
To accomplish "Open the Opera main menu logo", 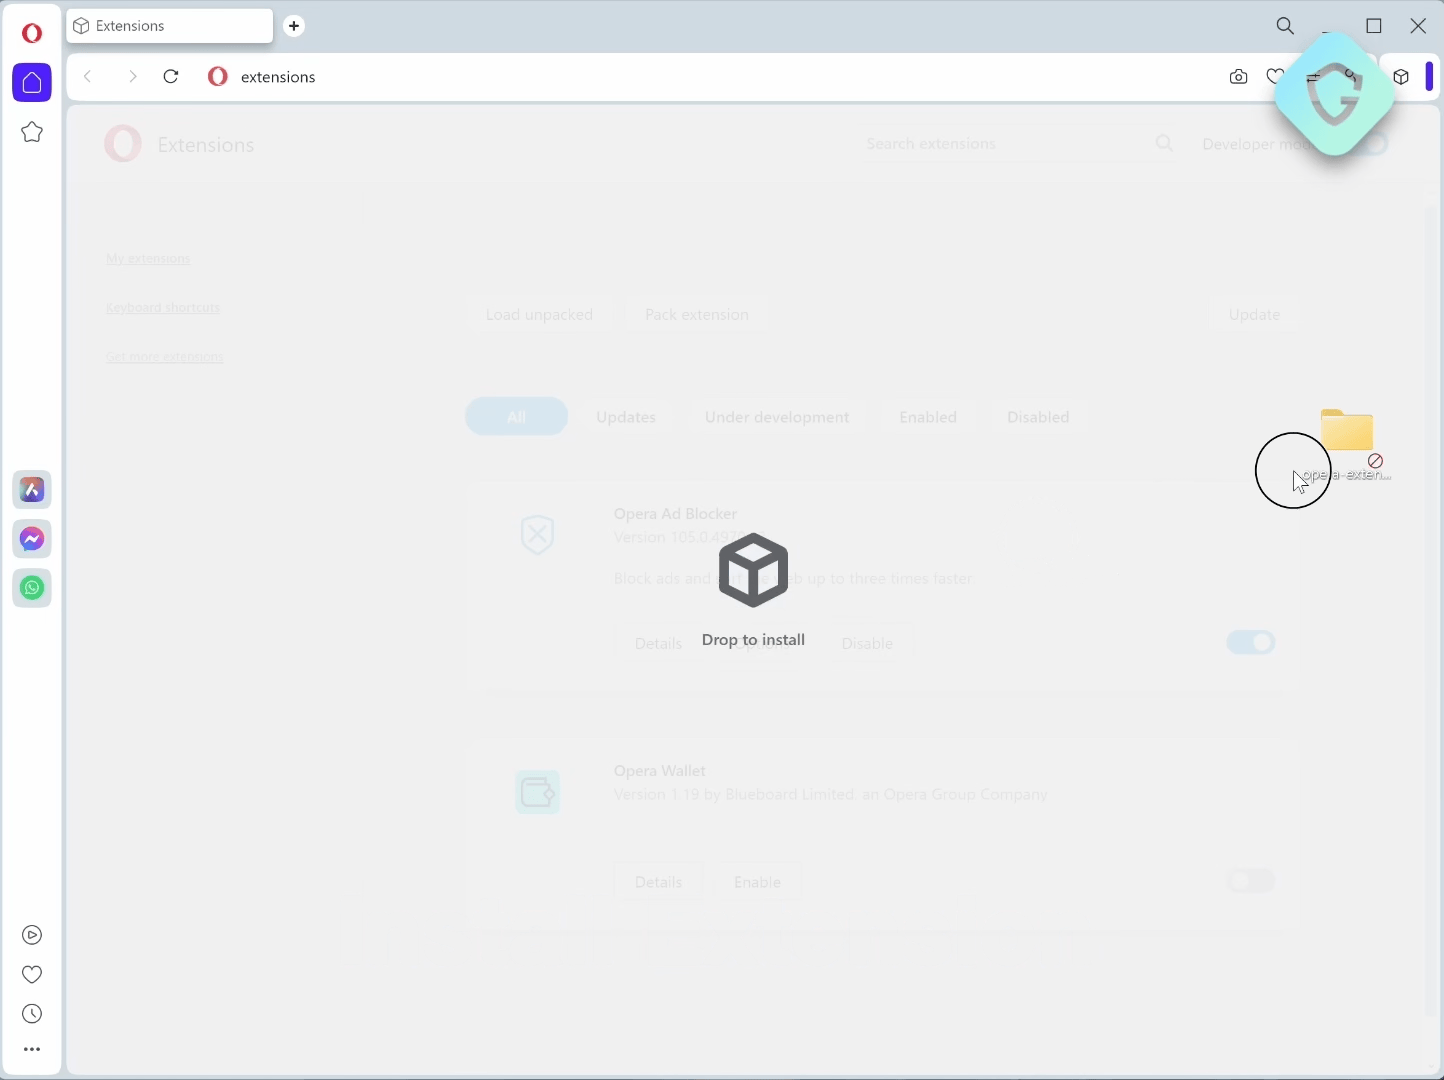I will click(32, 33).
